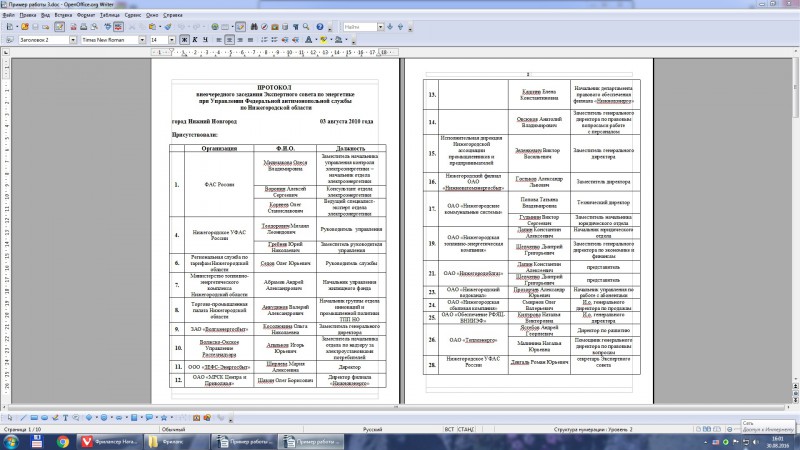800x450 pixels.
Task: Open Data sources icon
Action: 285,27
